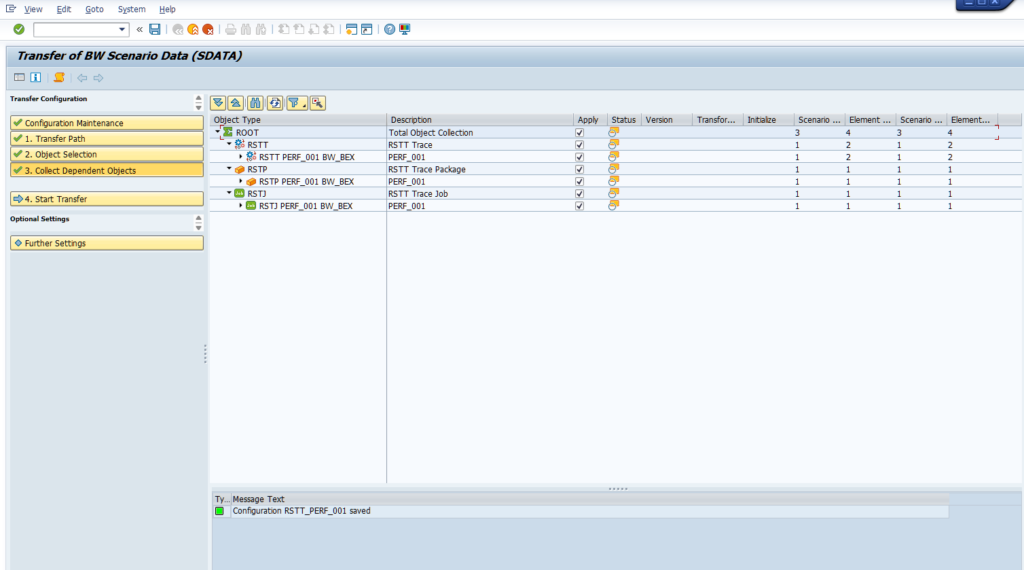Click the green Enter checkmark icon

click(x=19, y=30)
